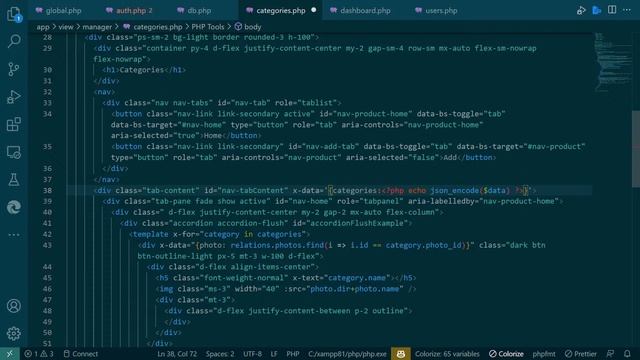Switch to the dashboard.php tab

(x=365, y=11)
